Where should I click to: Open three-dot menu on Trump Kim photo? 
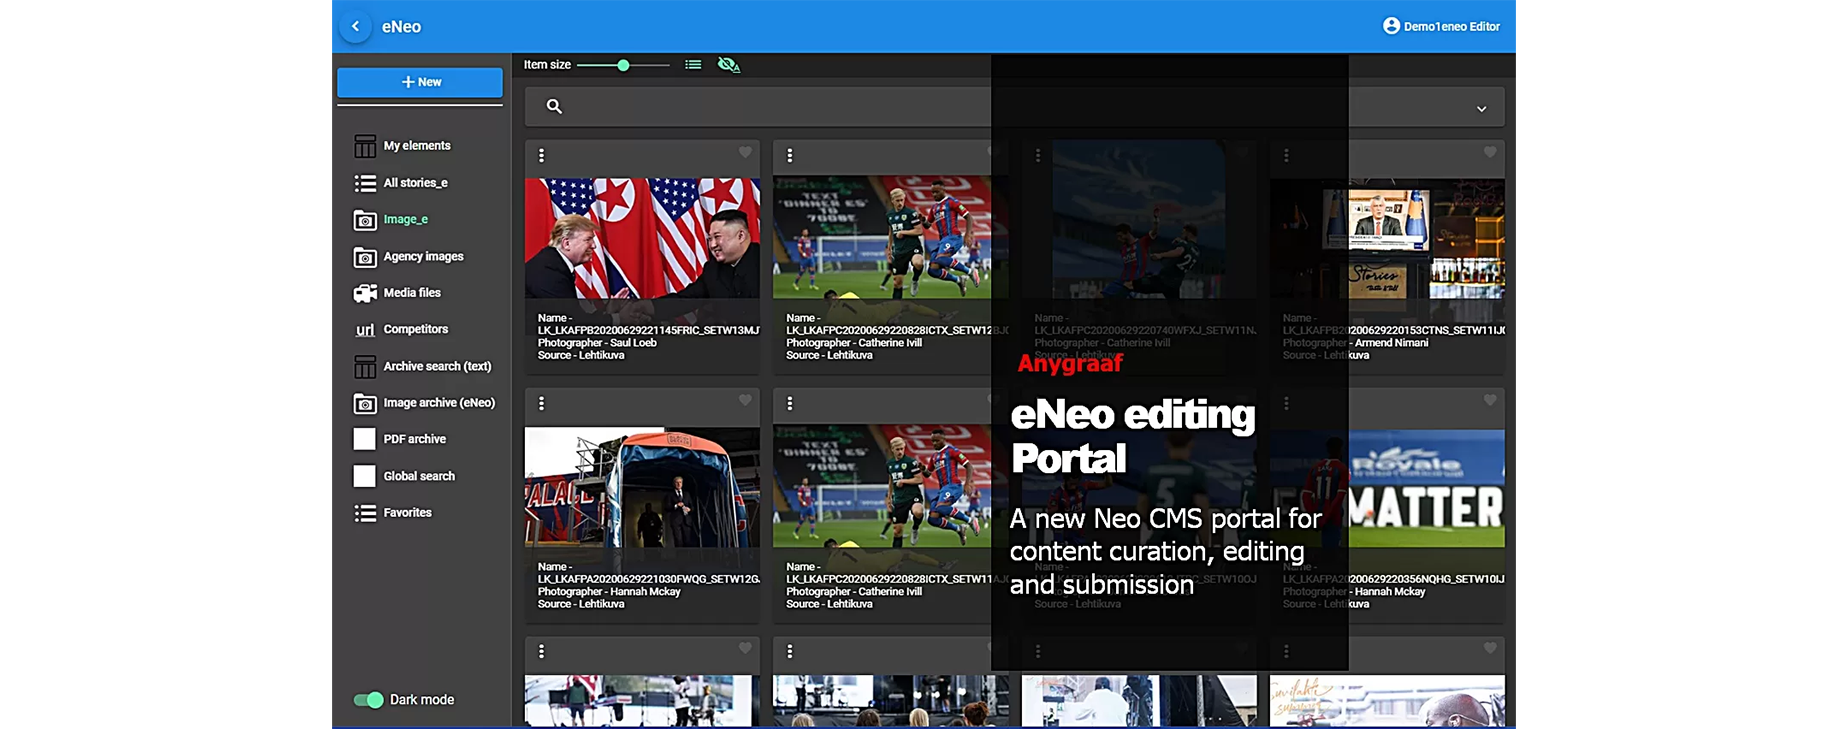pyautogui.click(x=542, y=156)
